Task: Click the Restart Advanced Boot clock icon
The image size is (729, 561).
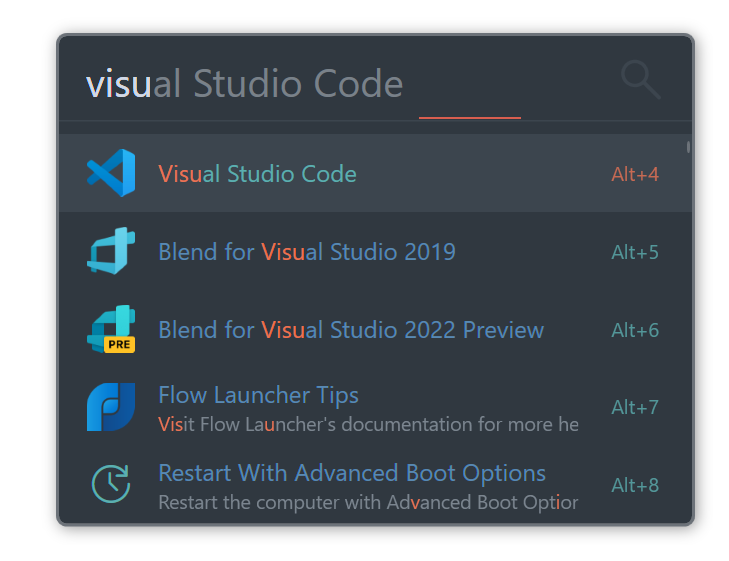Action: tap(111, 484)
